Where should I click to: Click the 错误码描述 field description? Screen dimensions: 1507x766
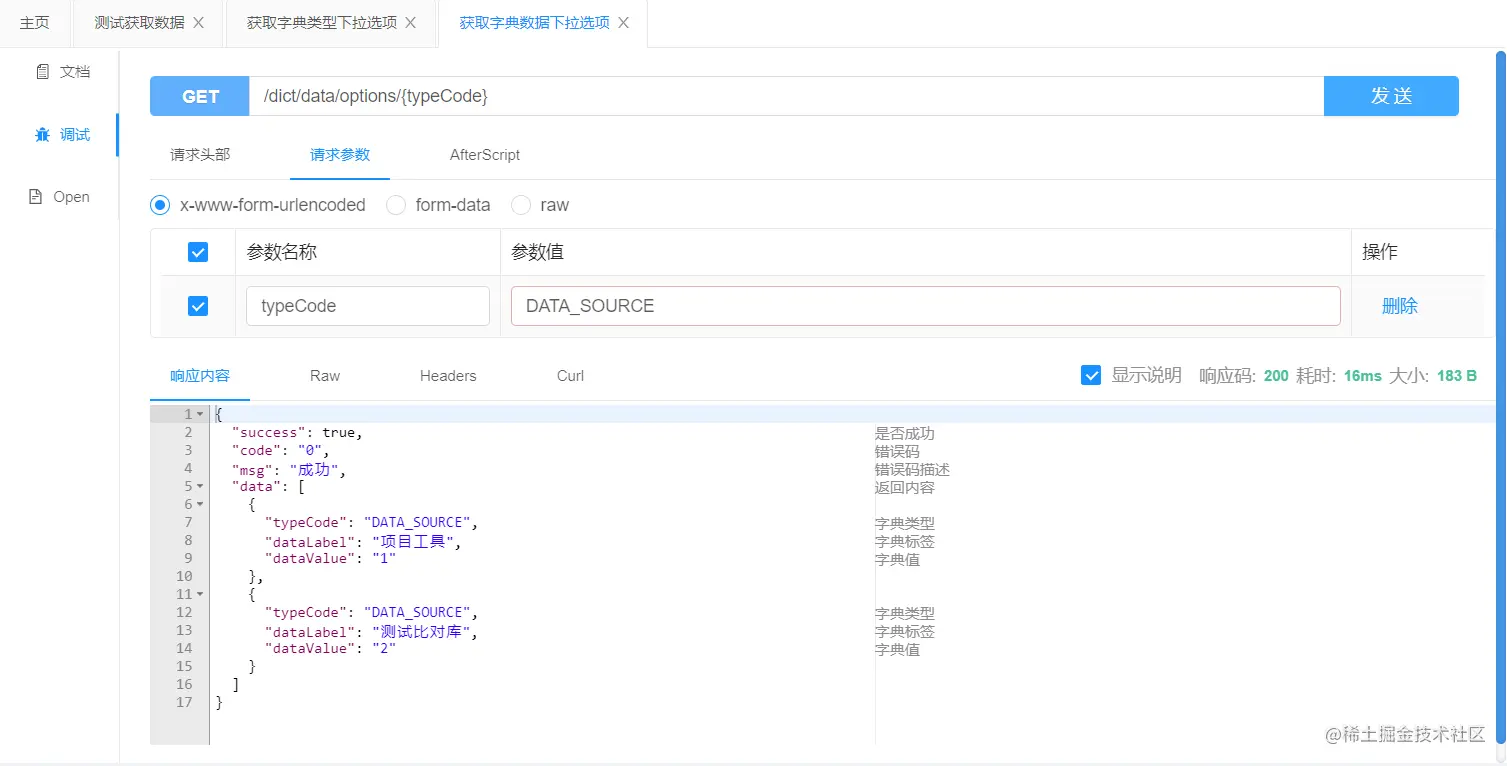pos(912,469)
